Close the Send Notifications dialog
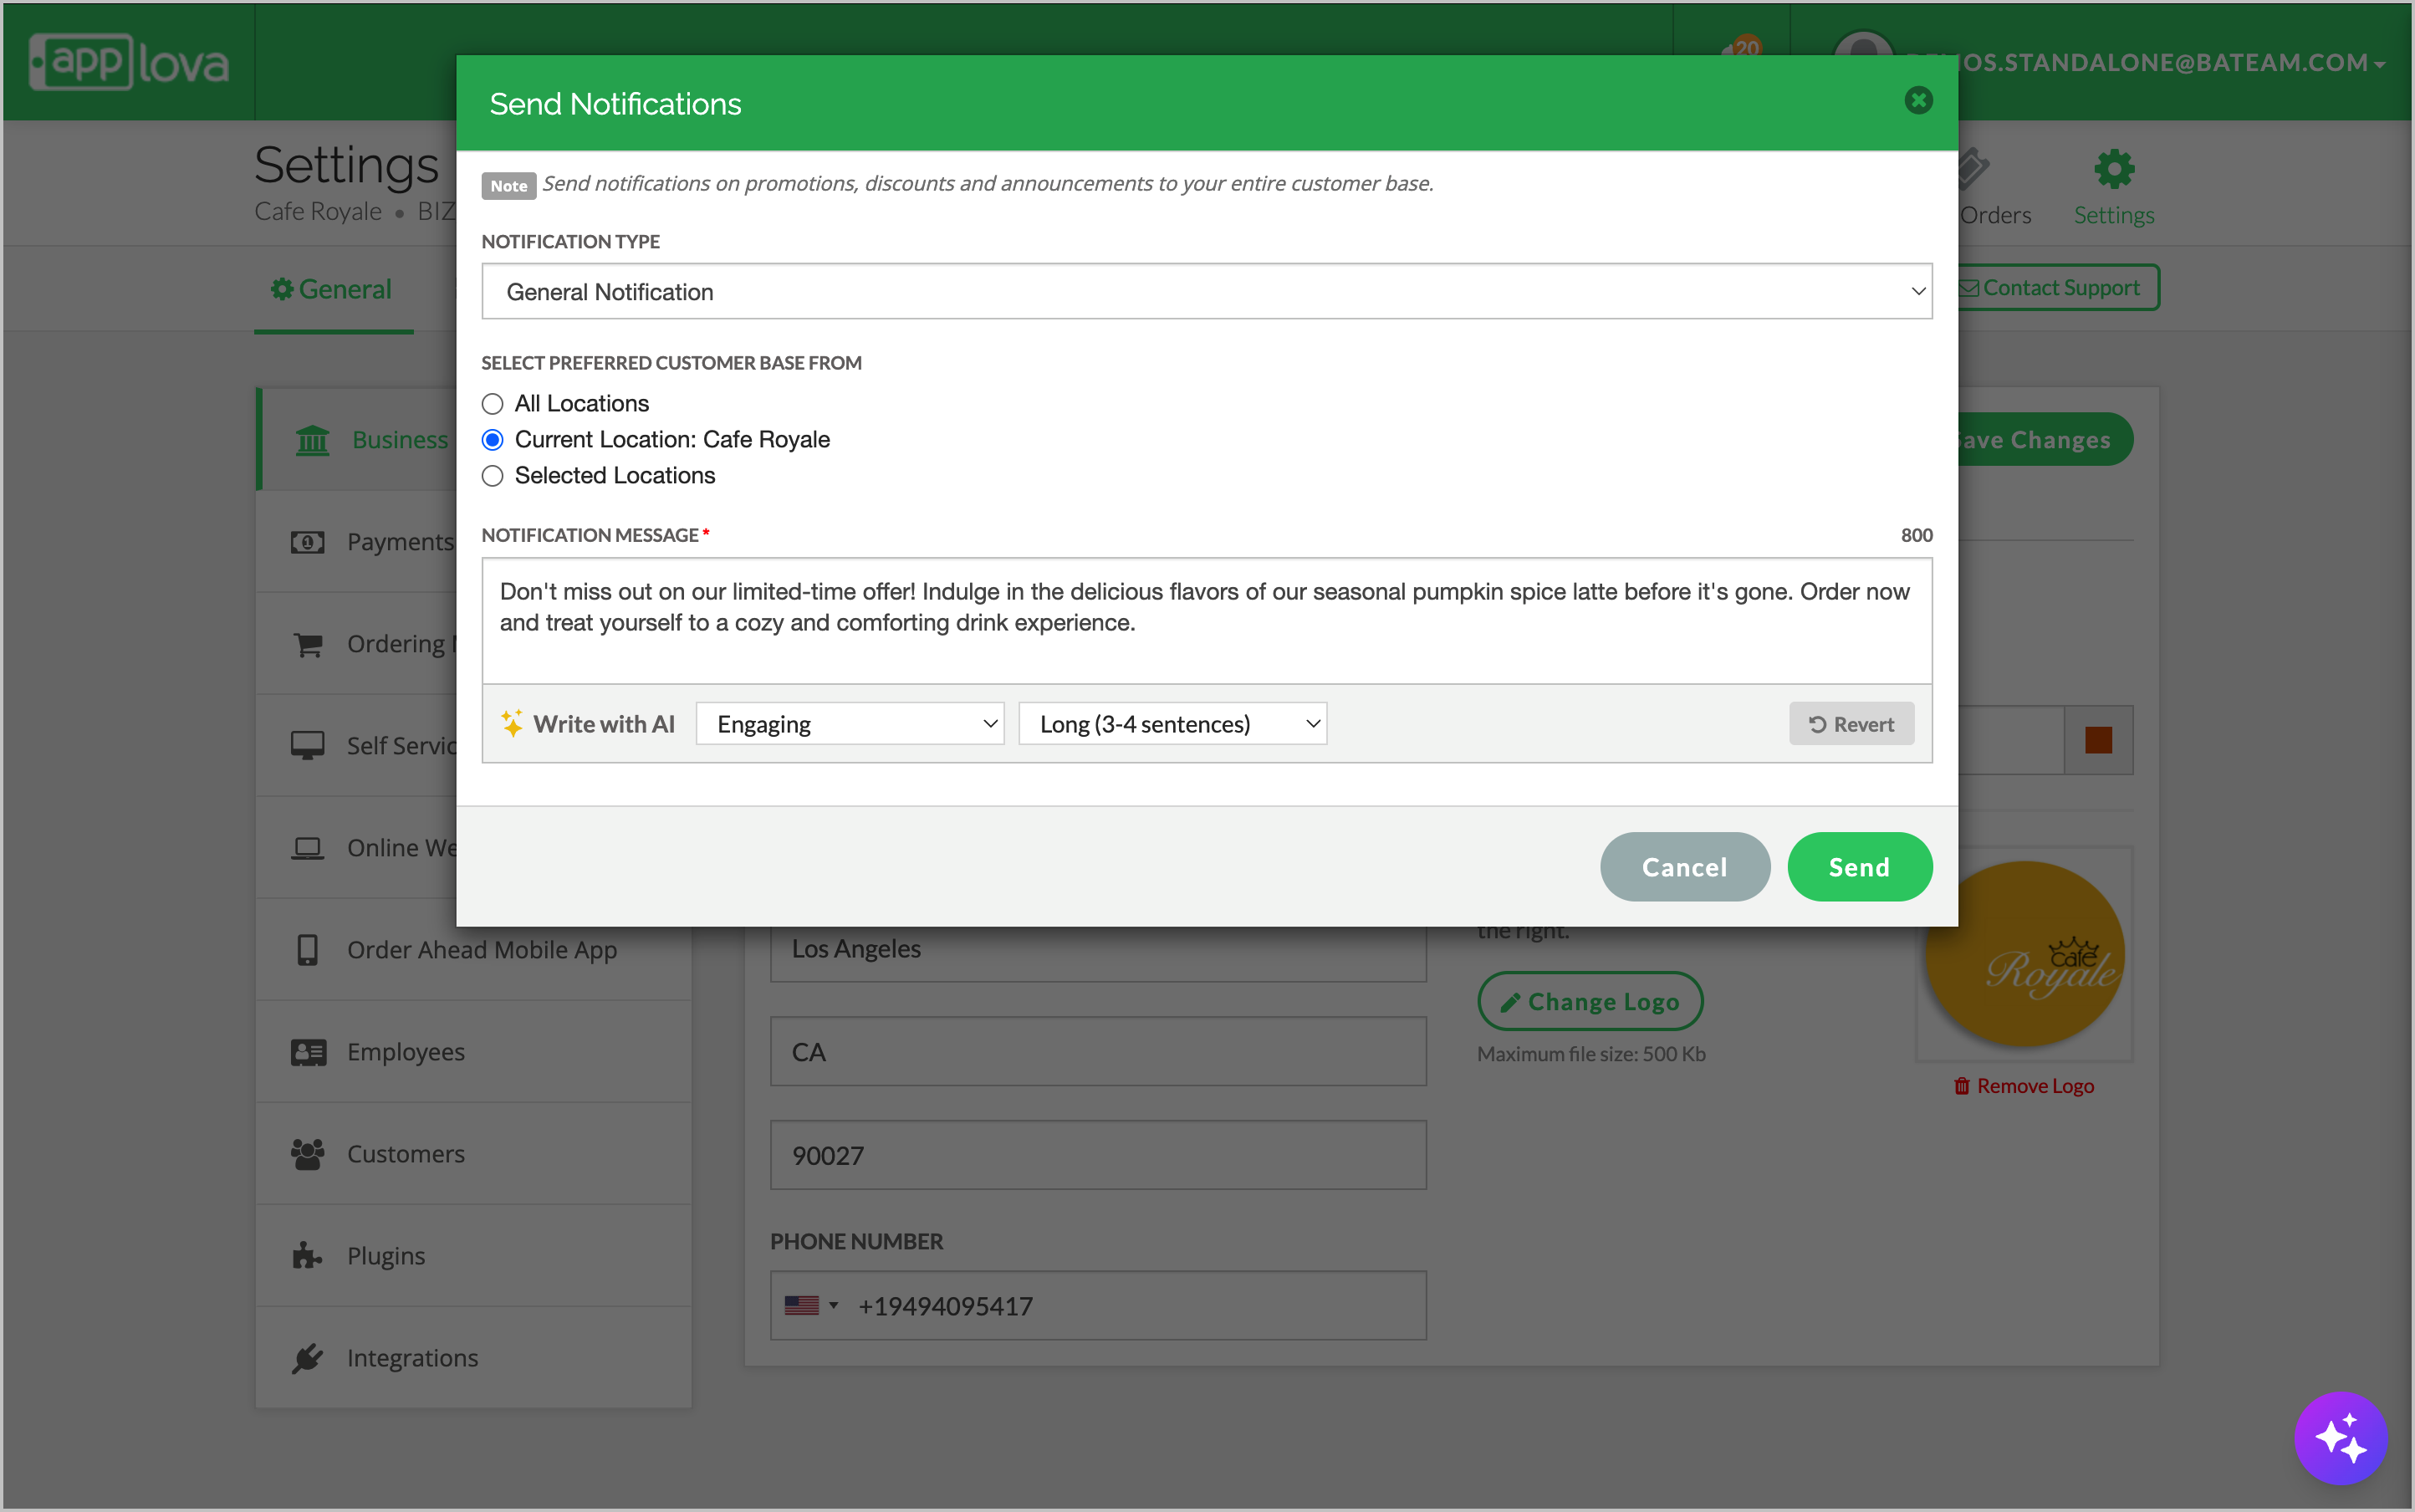Image resolution: width=2415 pixels, height=1512 pixels. (1918, 101)
